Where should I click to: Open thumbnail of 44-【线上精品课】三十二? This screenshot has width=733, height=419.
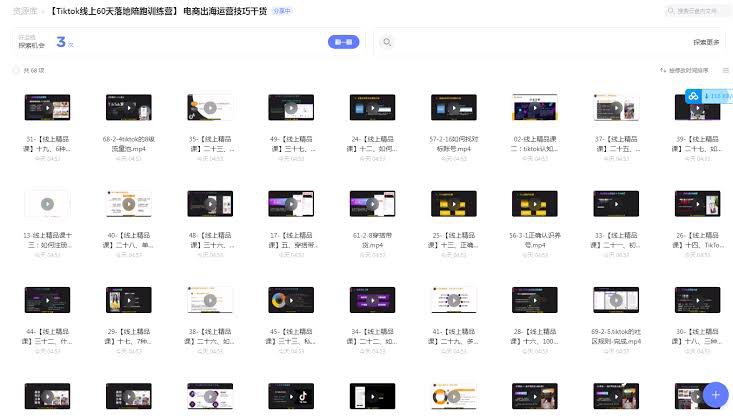[47, 300]
